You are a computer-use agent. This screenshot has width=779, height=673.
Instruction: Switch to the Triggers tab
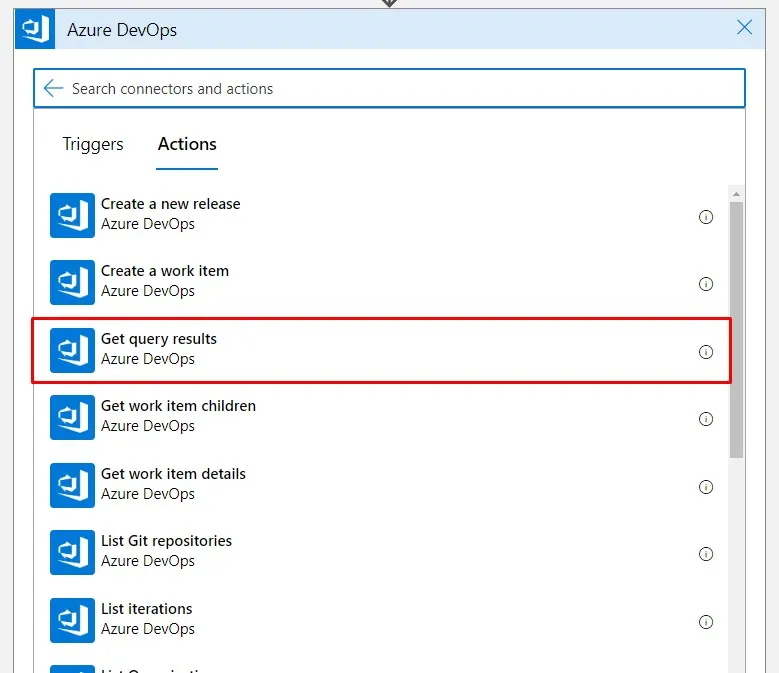[93, 144]
